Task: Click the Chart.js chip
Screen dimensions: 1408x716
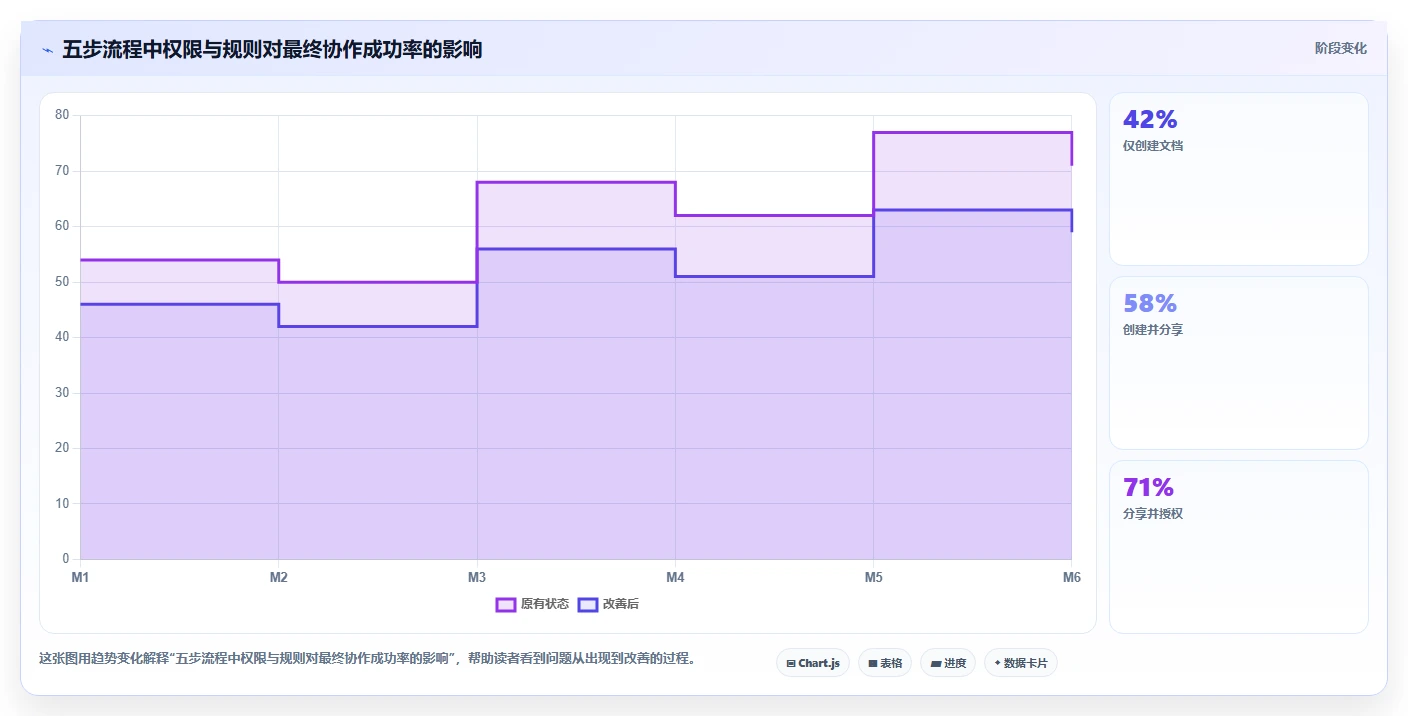Action: point(813,663)
